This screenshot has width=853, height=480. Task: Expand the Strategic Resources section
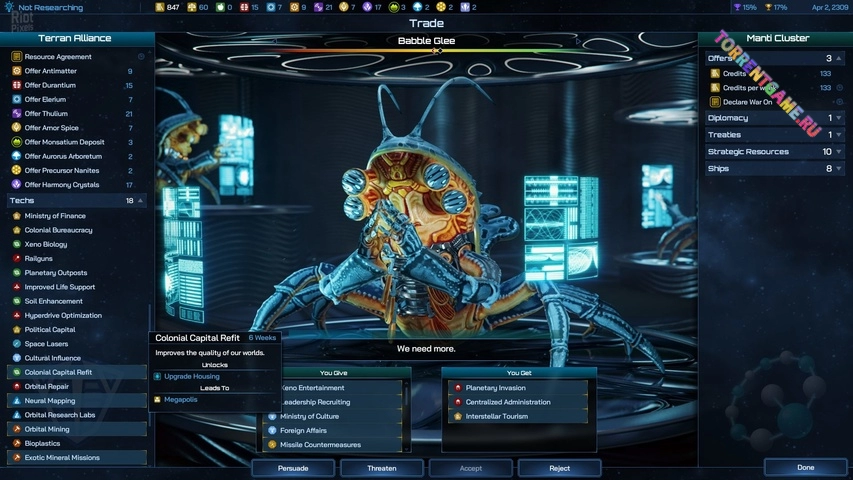[x=839, y=152]
